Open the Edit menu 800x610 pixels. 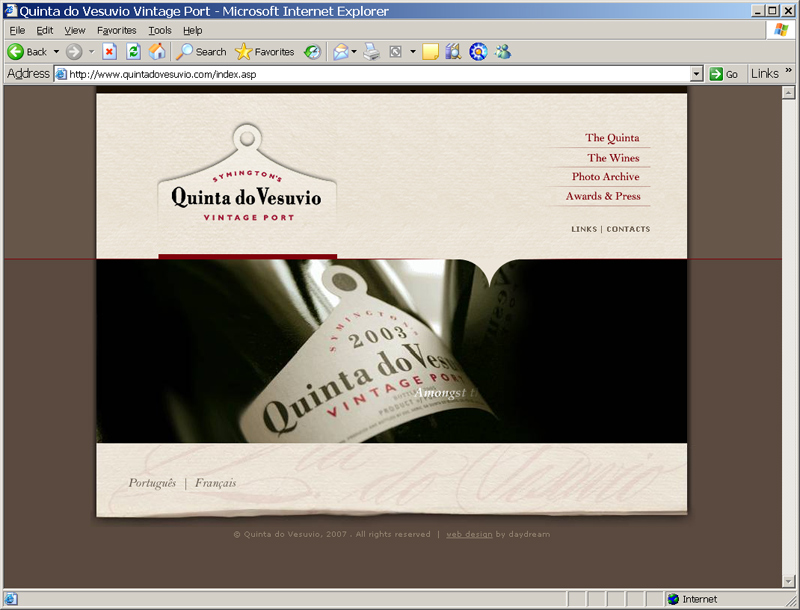44,31
